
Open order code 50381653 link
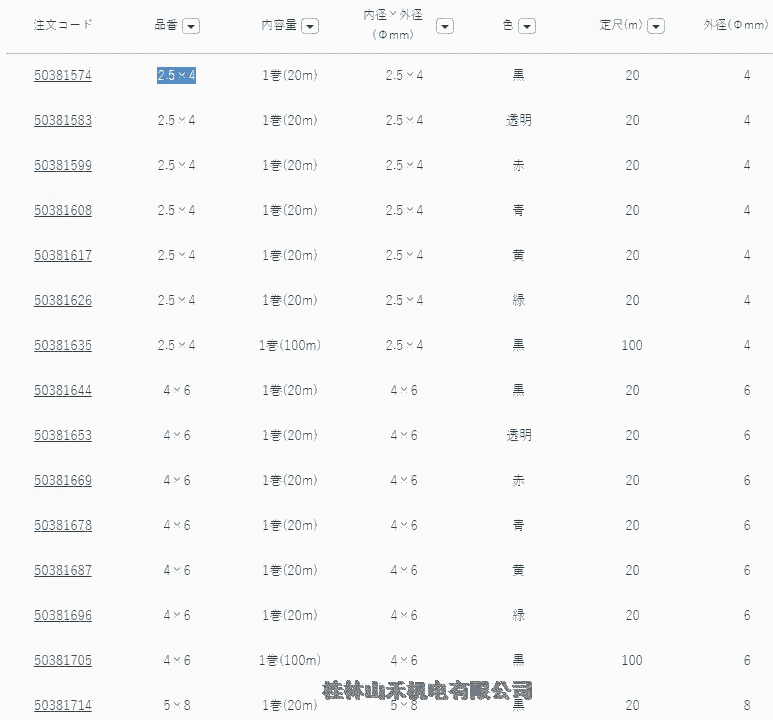coord(63,435)
